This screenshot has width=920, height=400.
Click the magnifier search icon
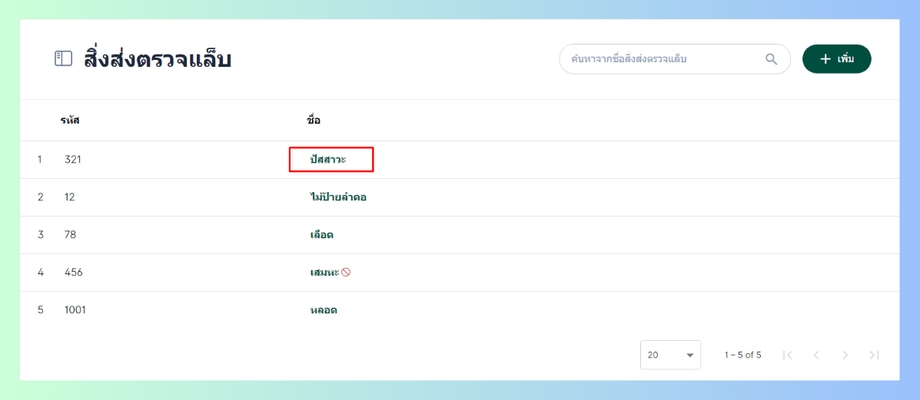(x=771, y=59)
